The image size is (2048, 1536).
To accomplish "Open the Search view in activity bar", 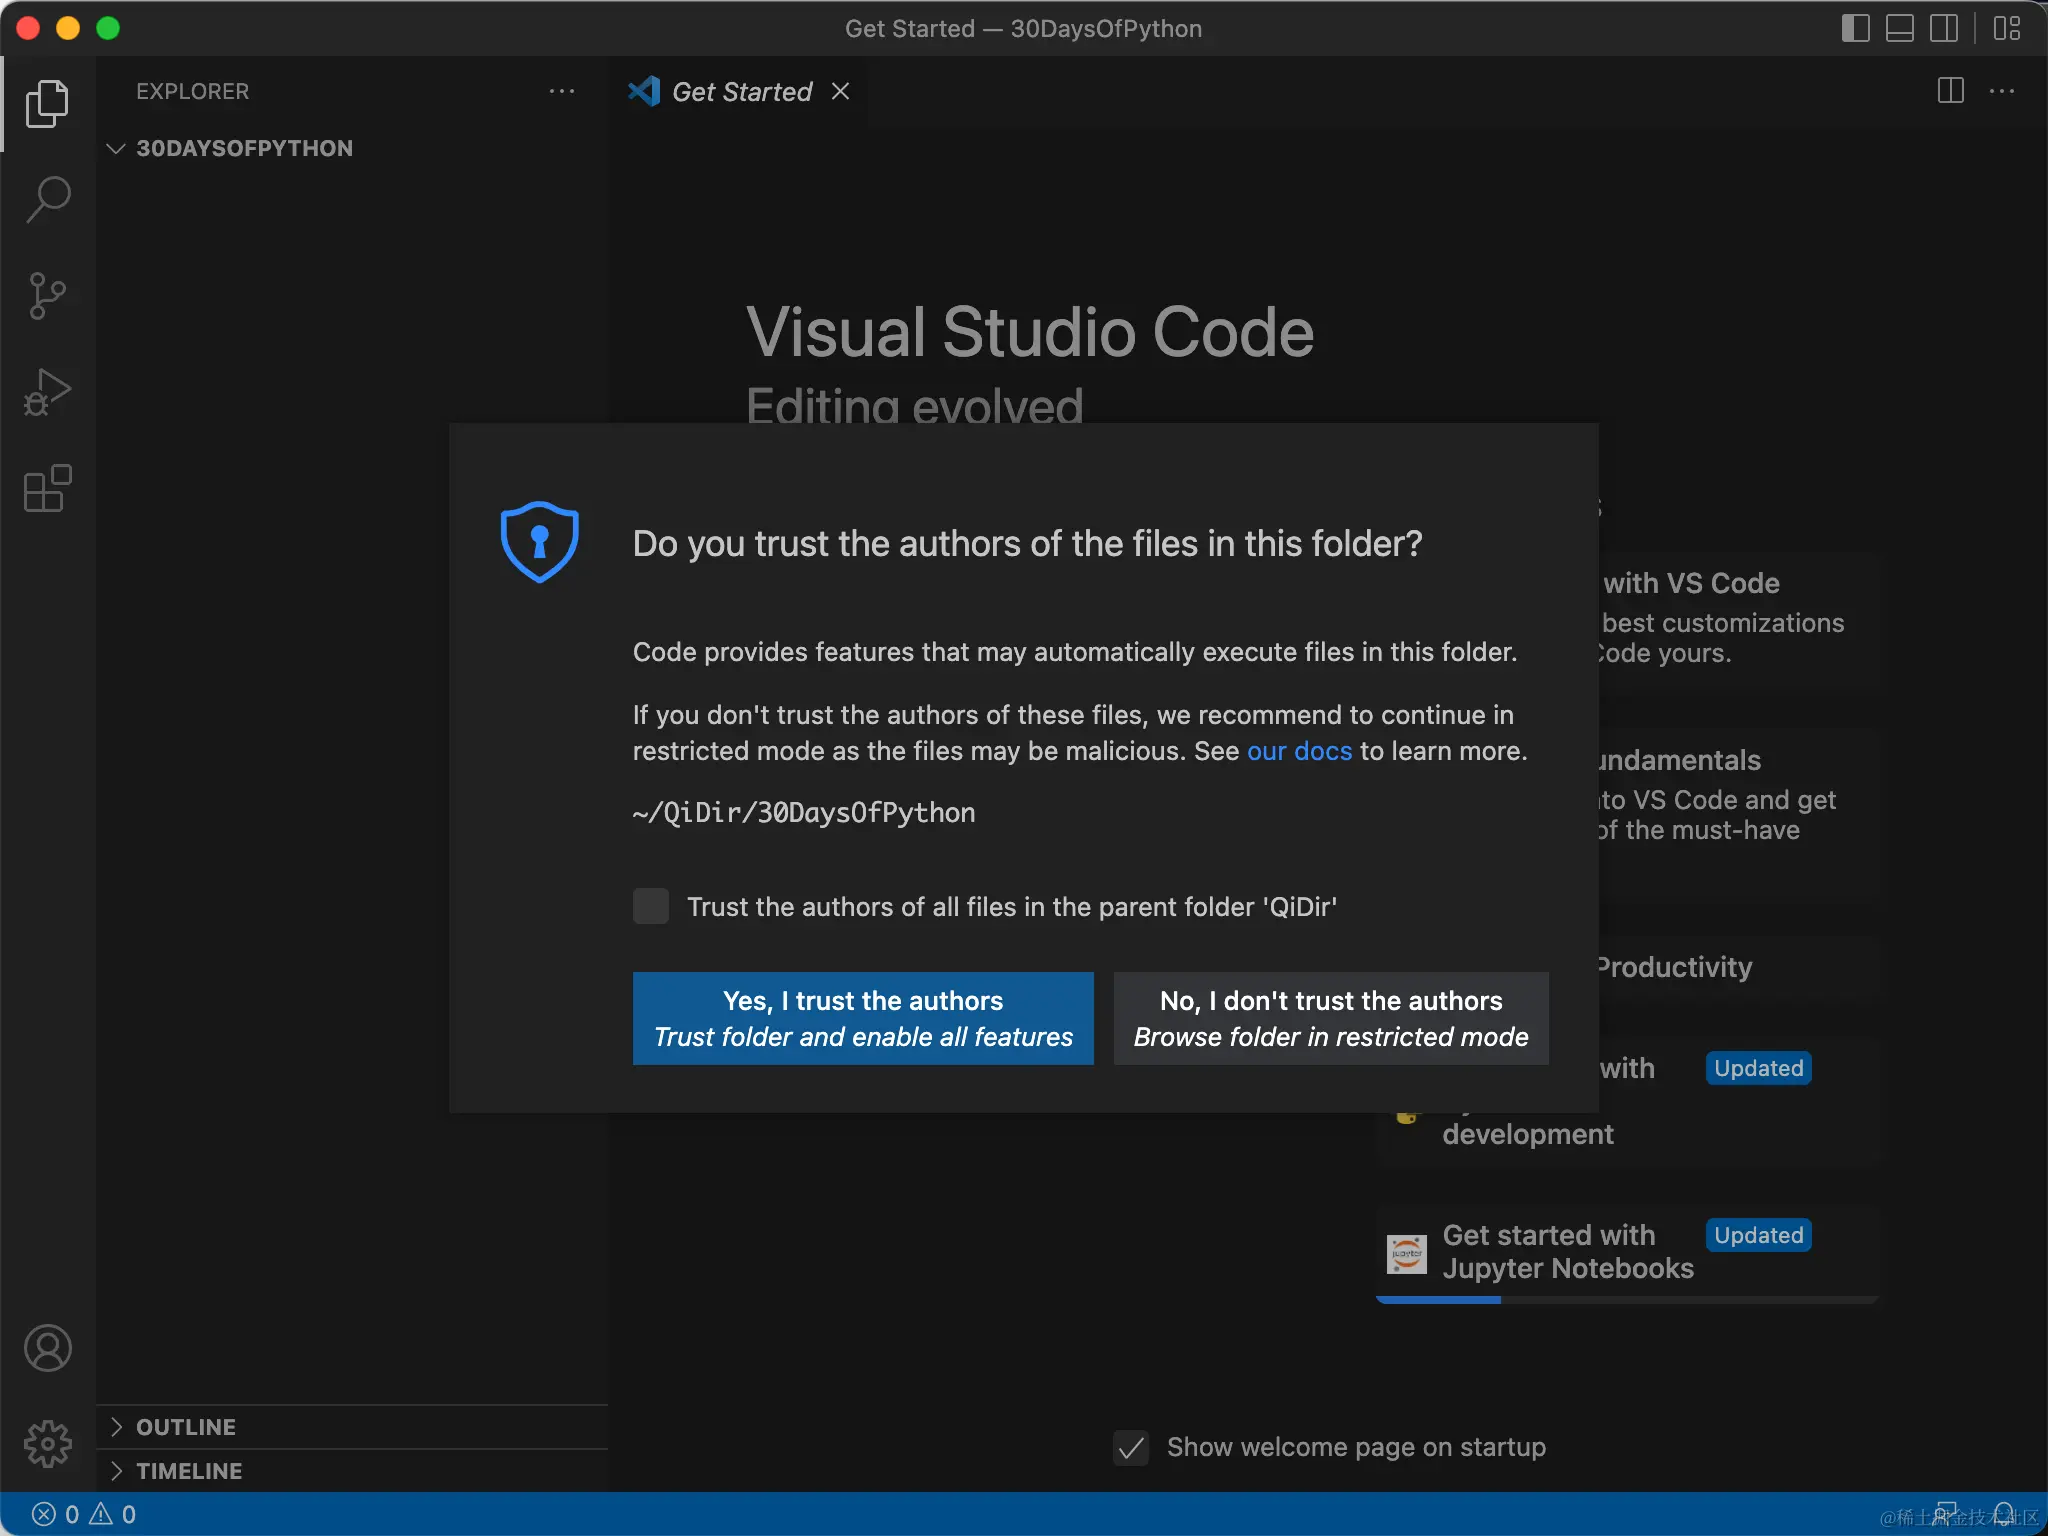I will pos(47,199).
